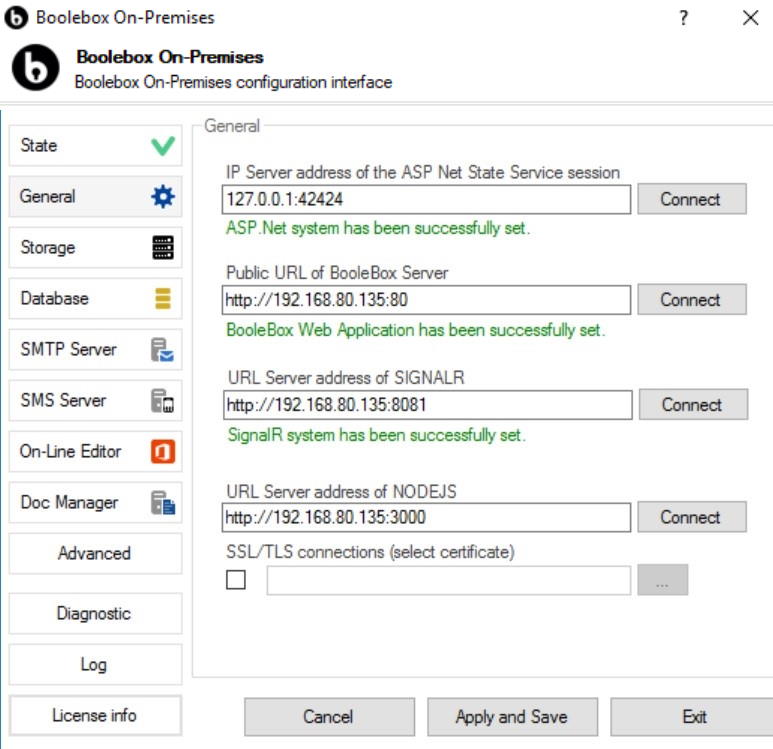Click 'SignalR system has been successfully set.' message
The height and width of the screenshot is (749, 773).
tap(377, 435)
